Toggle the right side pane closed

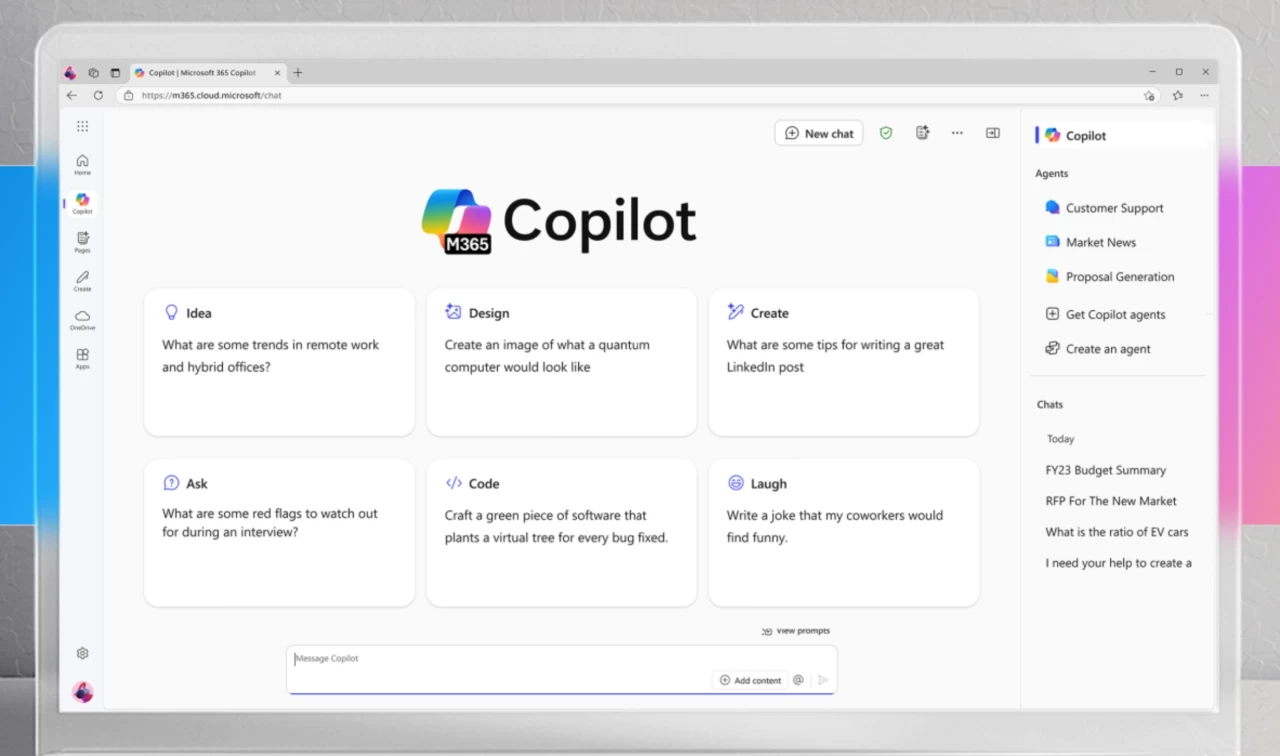click(992, 132)
